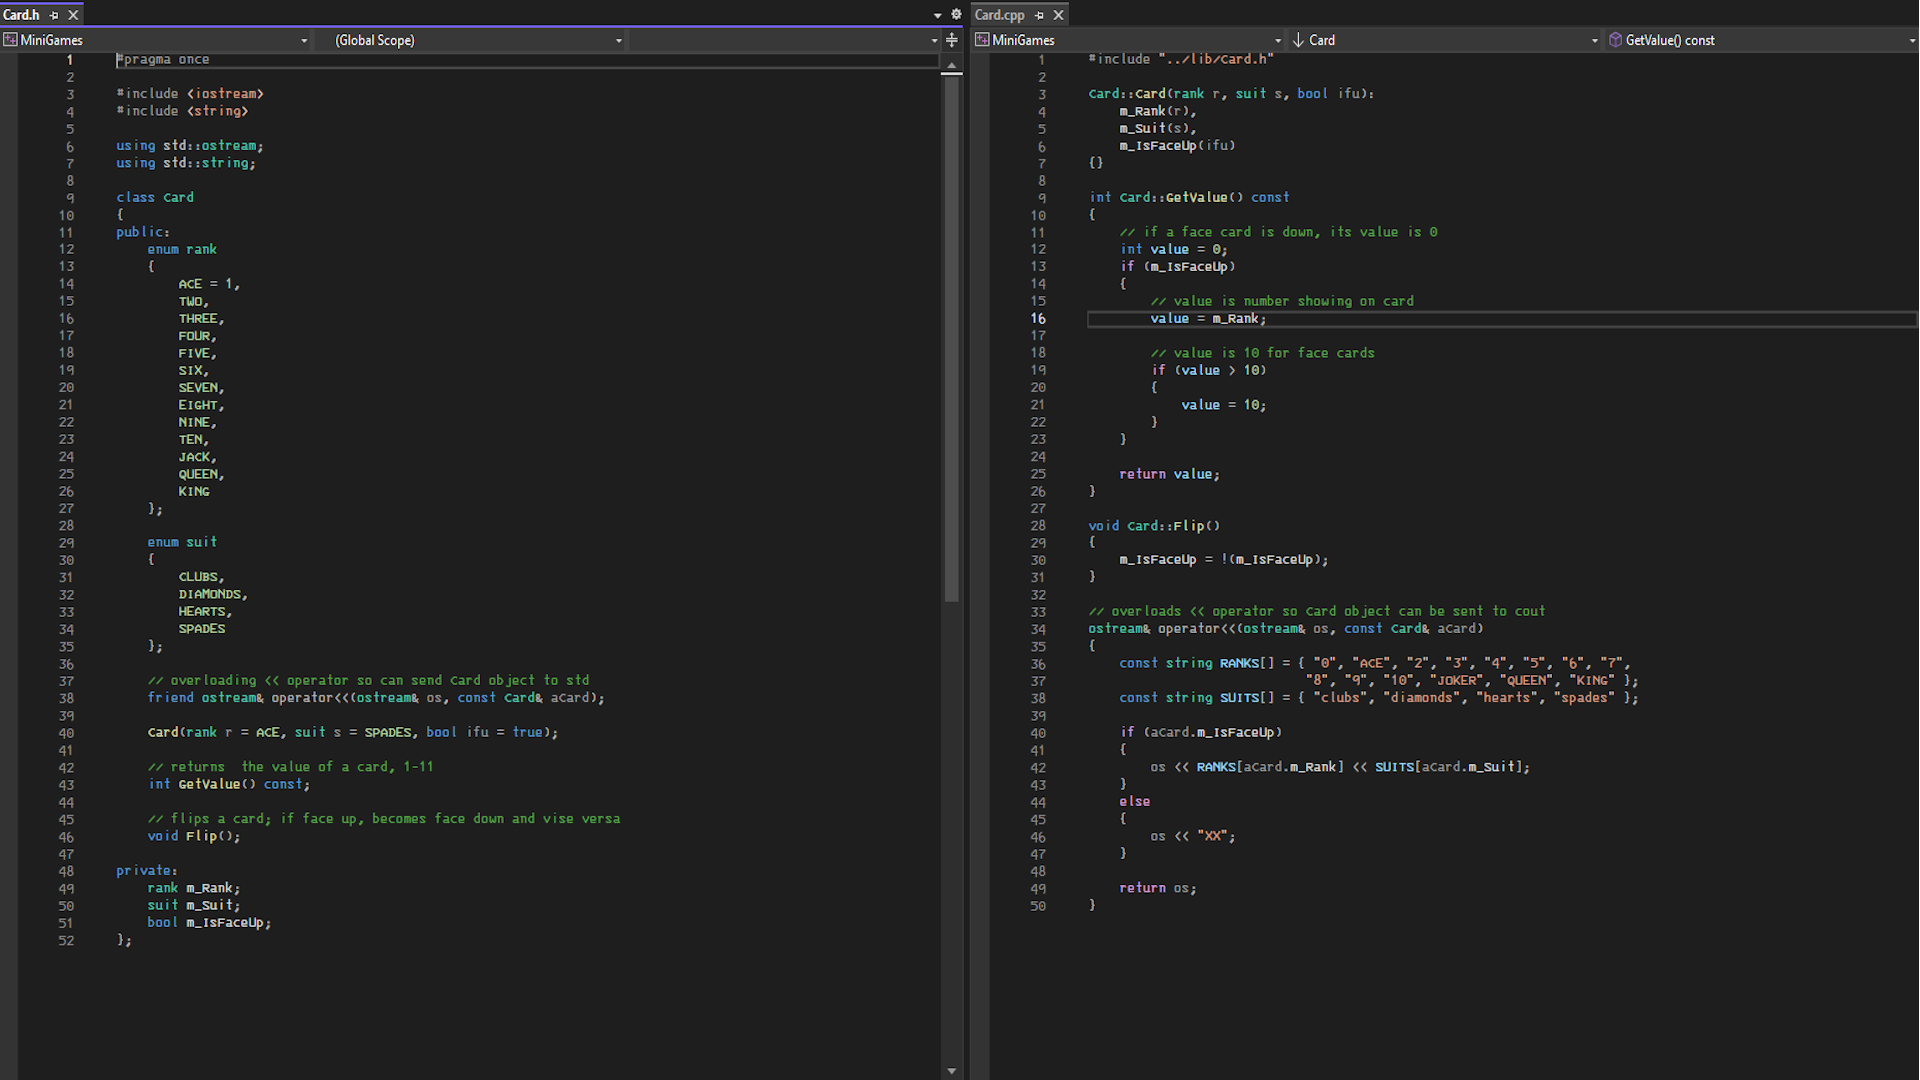Click 'os << "XX";' line
The width and height of the screenshot is (1920, 1080).
point(1193,836)
